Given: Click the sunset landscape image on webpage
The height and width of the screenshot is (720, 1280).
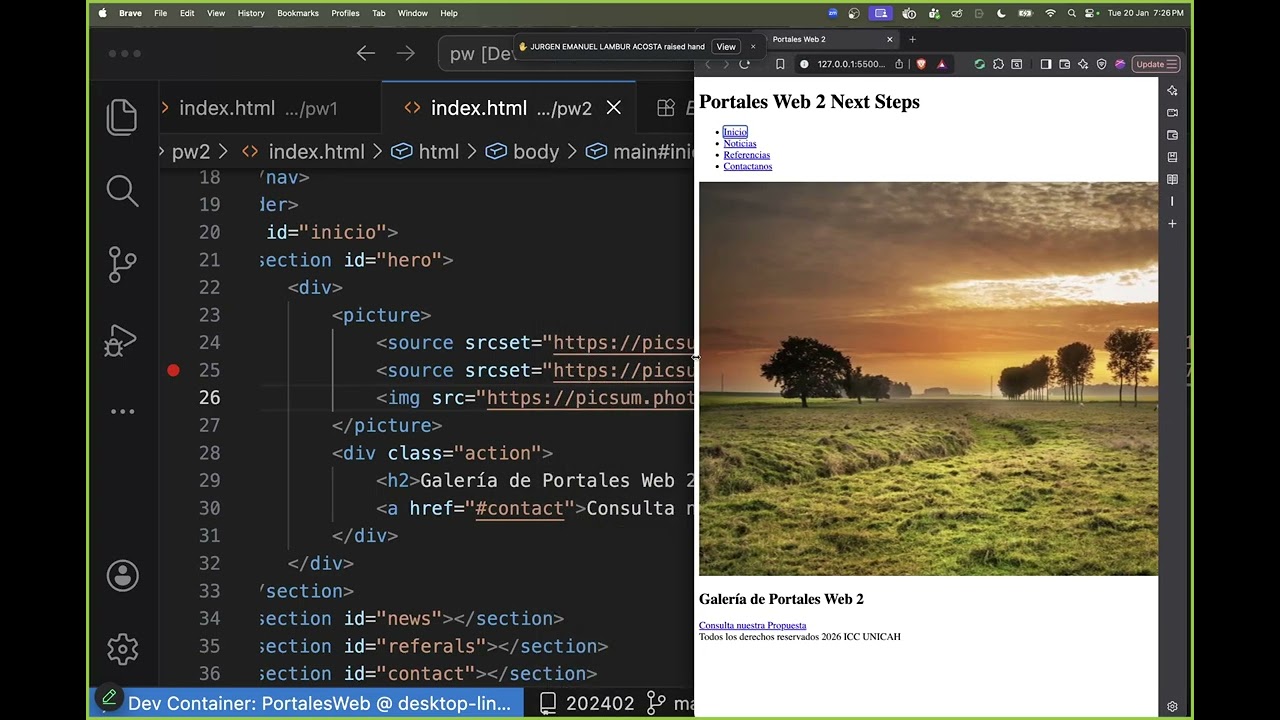Looking at the screenshot, I should tap(928, 379).
